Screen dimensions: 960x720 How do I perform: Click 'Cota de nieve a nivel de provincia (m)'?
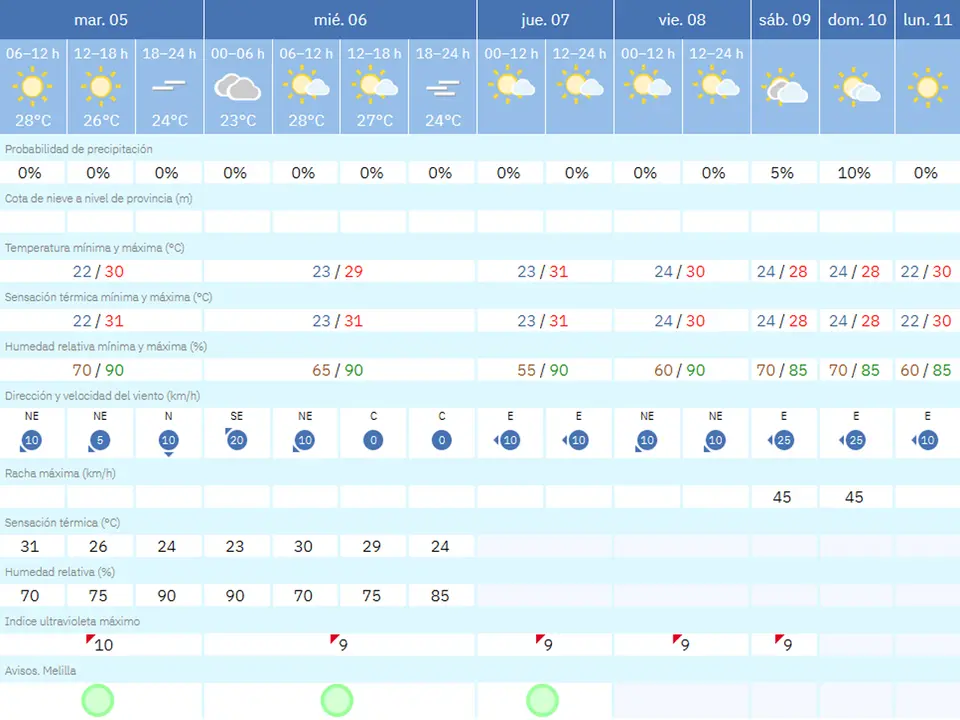(x=99, y=198)
